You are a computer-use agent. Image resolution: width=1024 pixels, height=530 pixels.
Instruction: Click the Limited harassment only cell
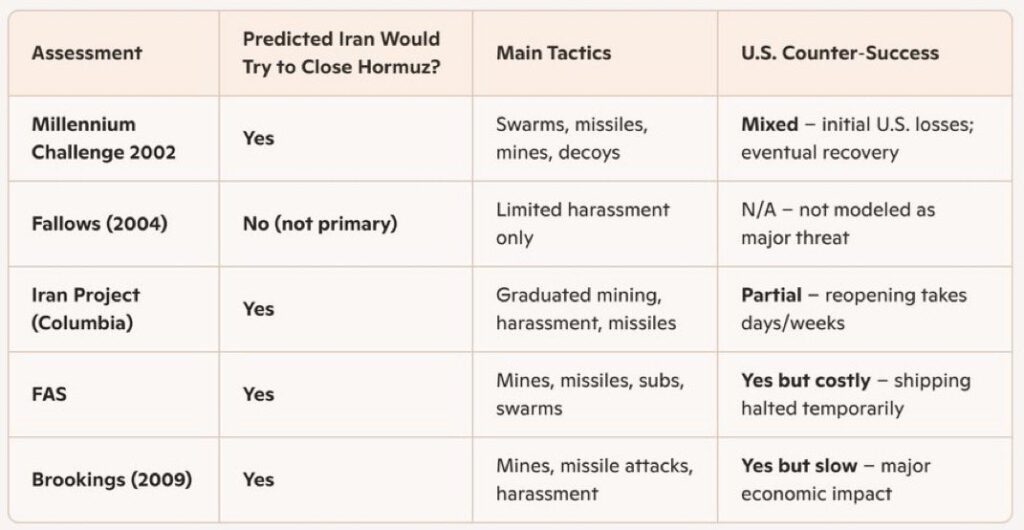tap(582, 223)
